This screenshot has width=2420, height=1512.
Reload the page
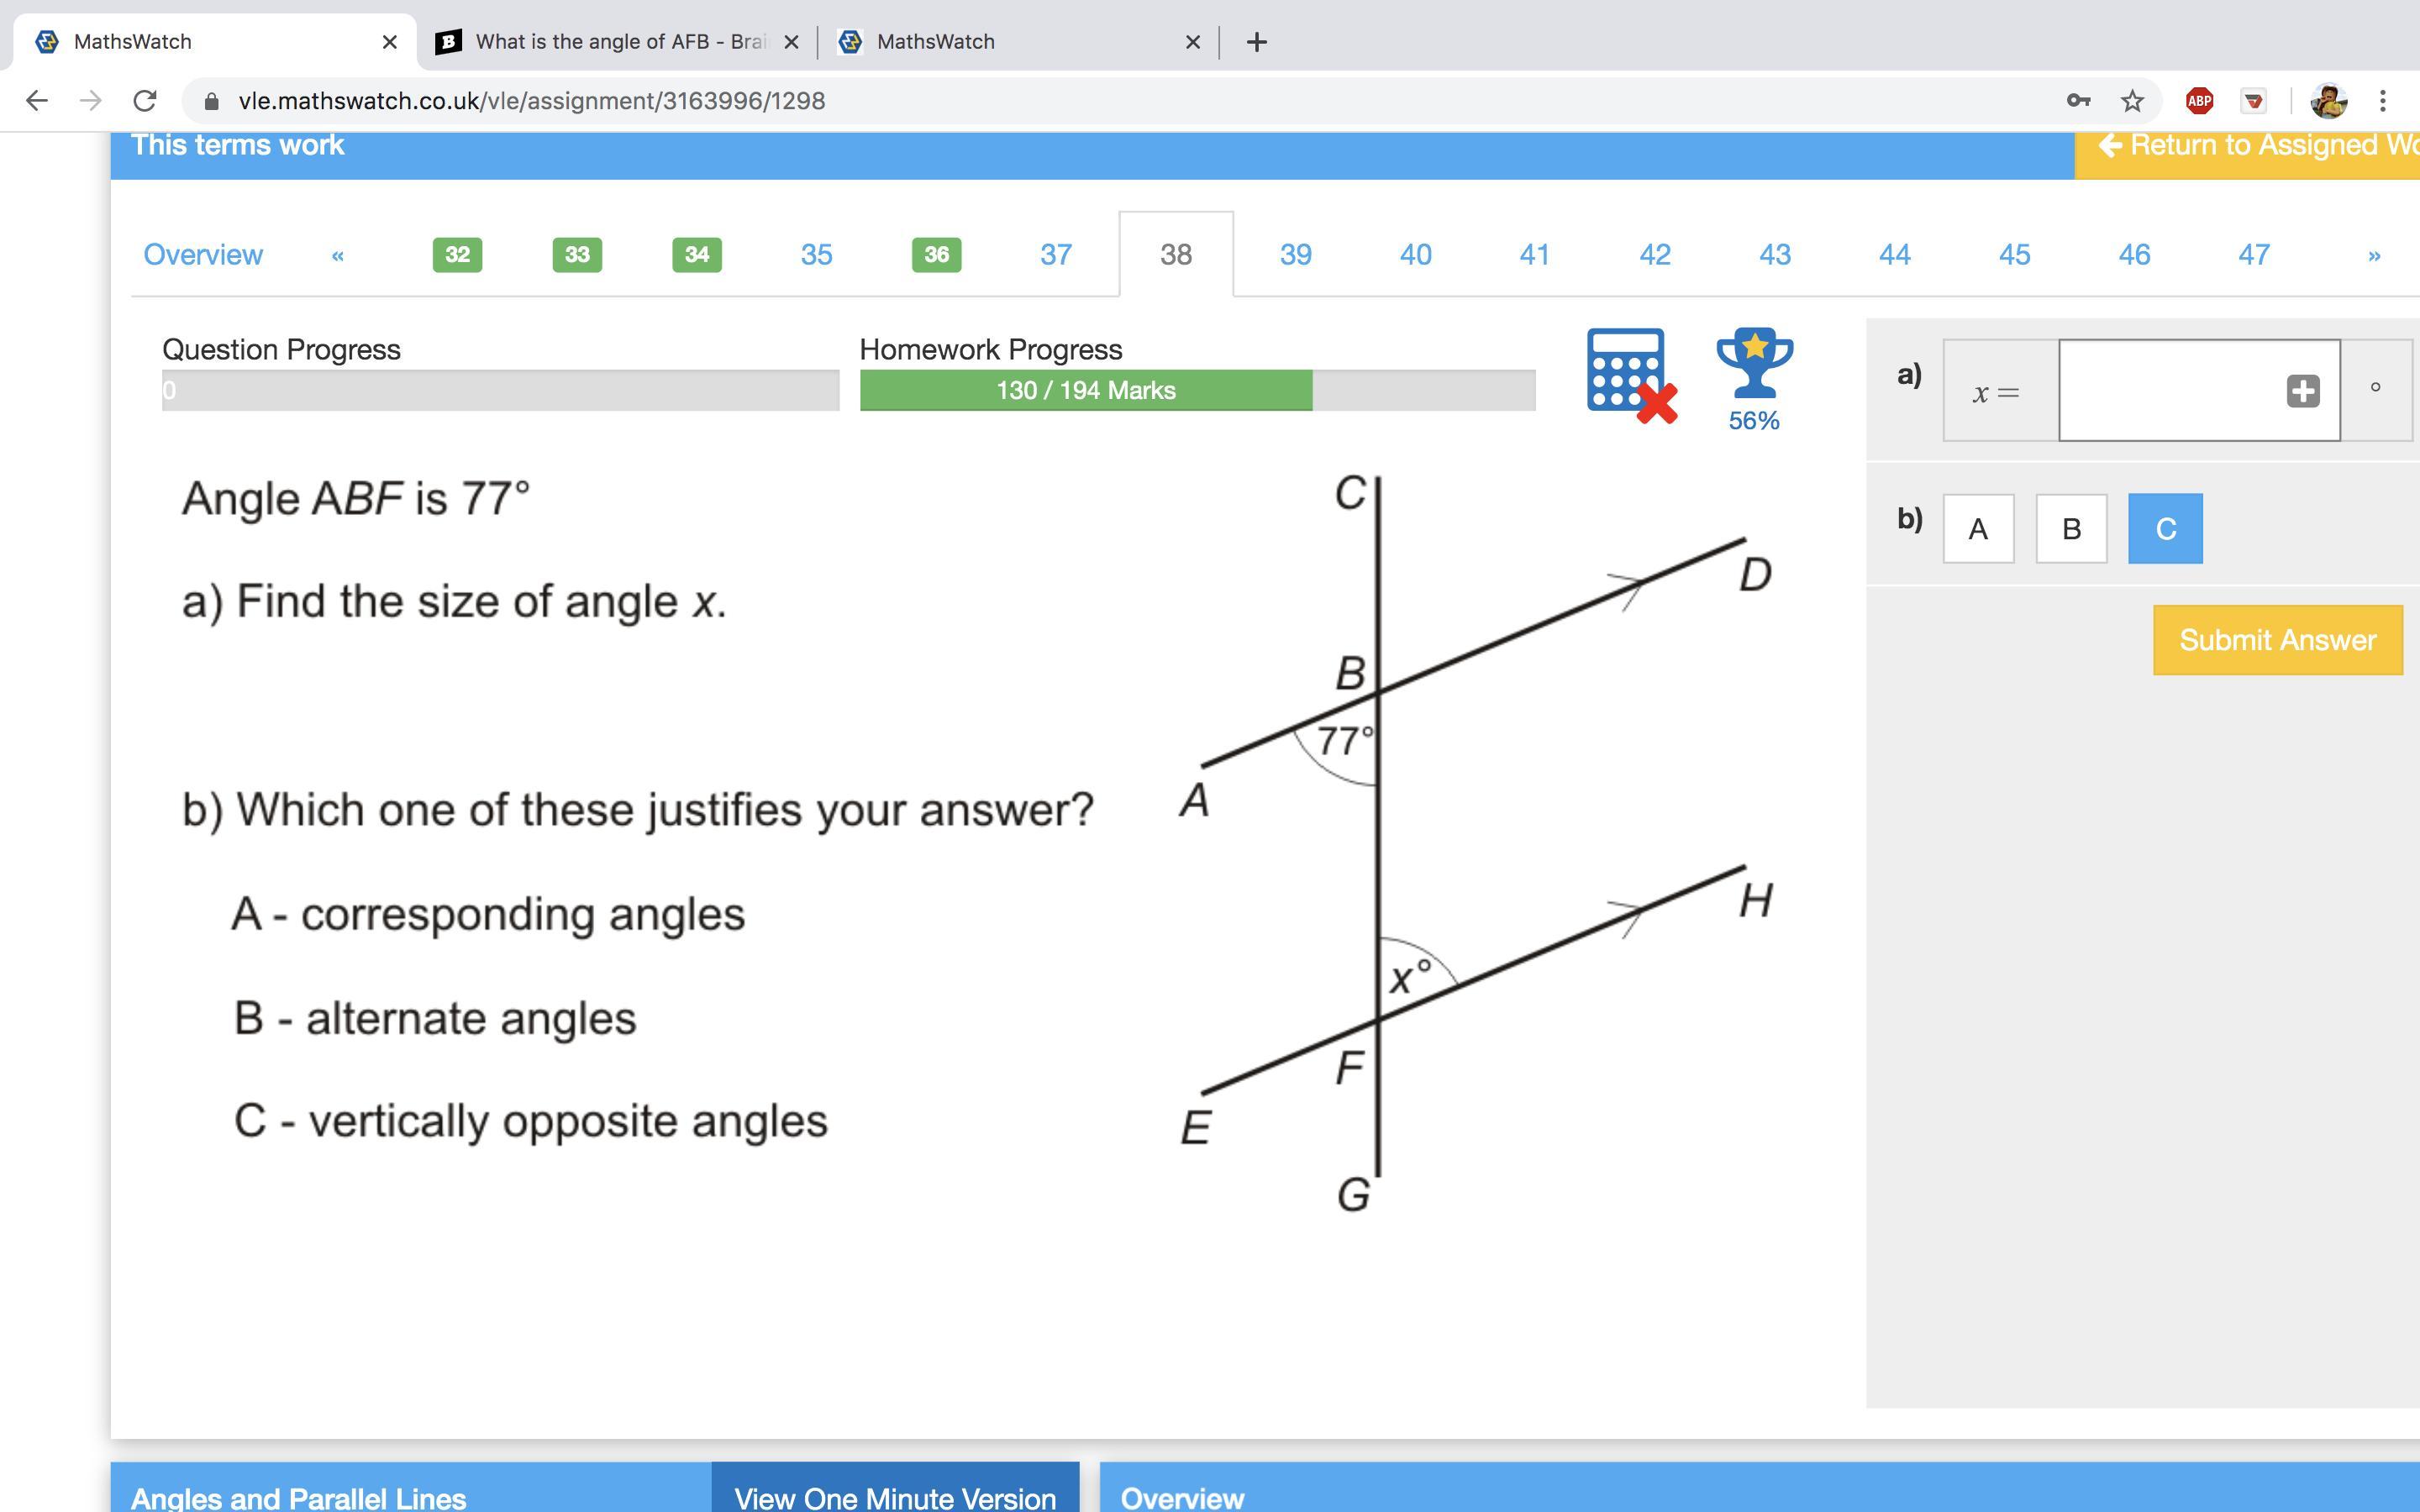point(145,101)
